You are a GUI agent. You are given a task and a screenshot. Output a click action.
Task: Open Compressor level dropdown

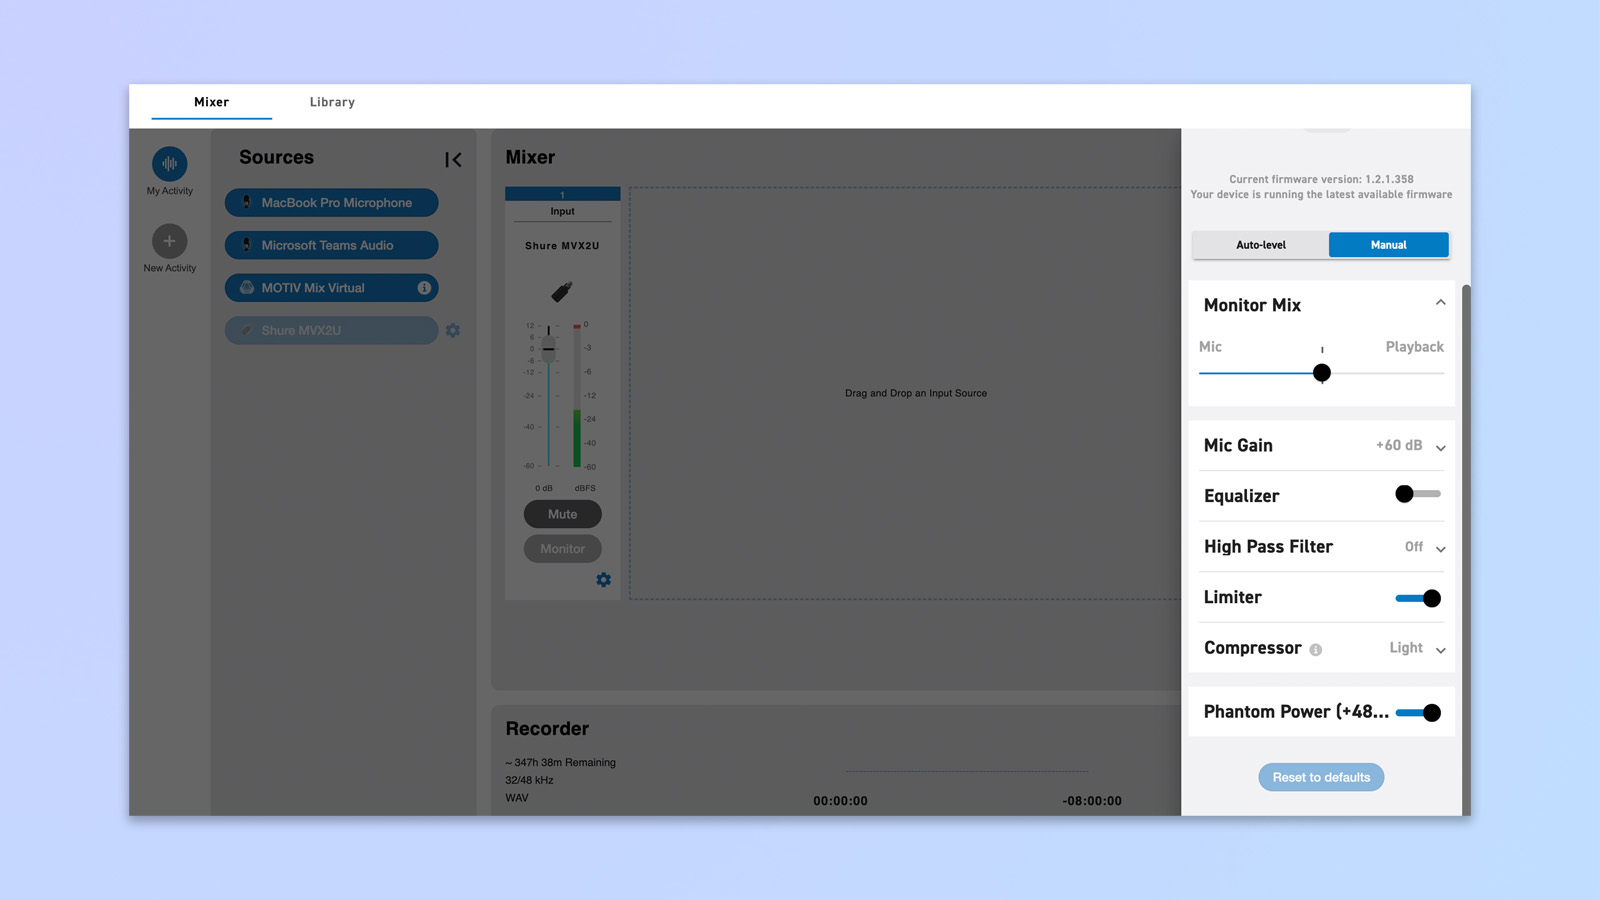(1440, 650)
